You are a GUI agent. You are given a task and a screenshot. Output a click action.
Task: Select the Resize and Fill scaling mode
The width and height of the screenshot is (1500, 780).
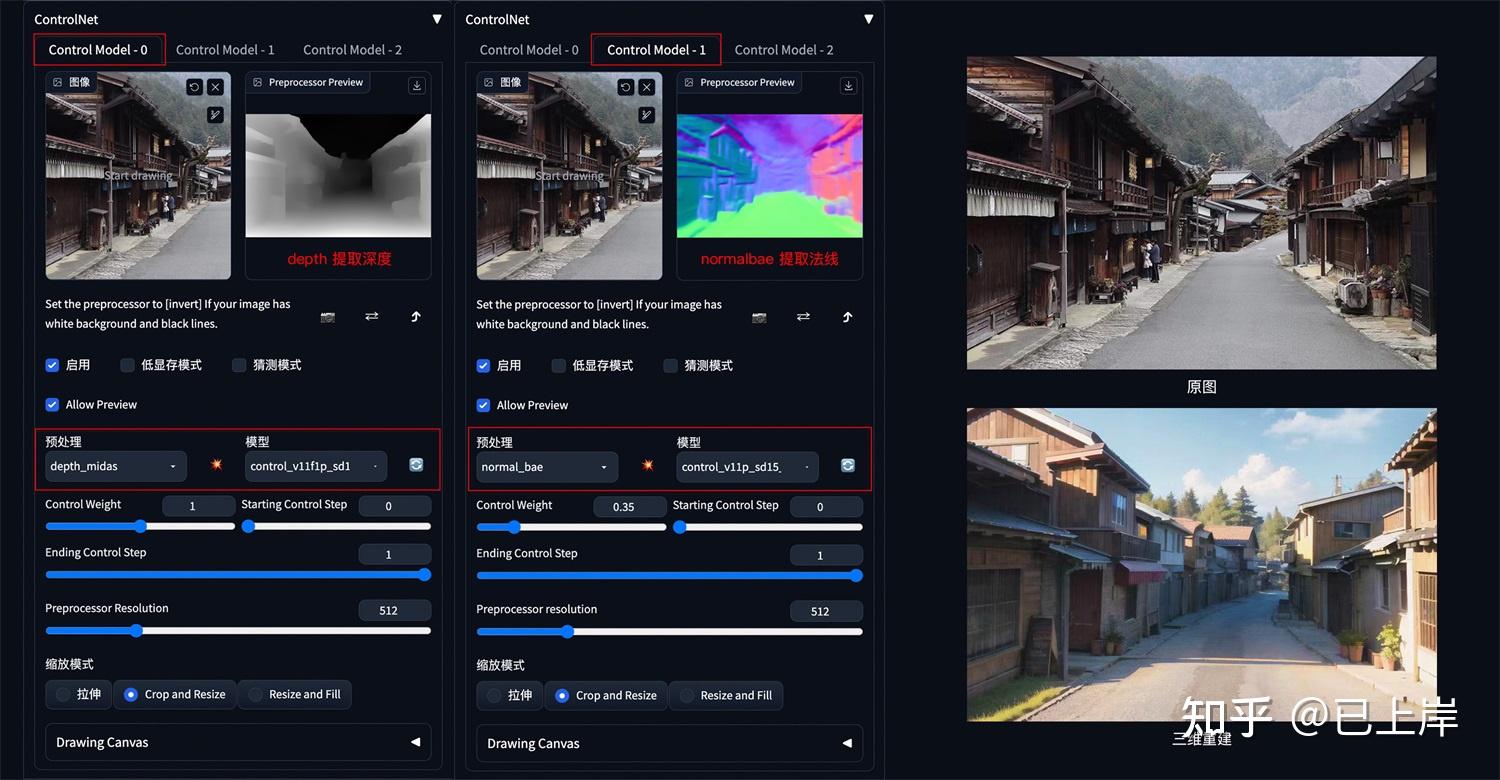pos(294,694)
